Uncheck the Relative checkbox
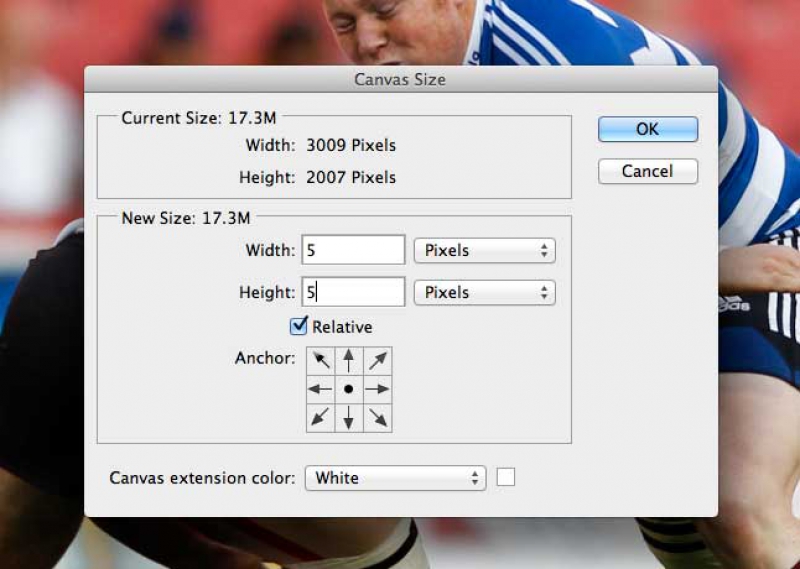Image resolution: width=800 pixels, height=569 pixels. click(298, 326)
